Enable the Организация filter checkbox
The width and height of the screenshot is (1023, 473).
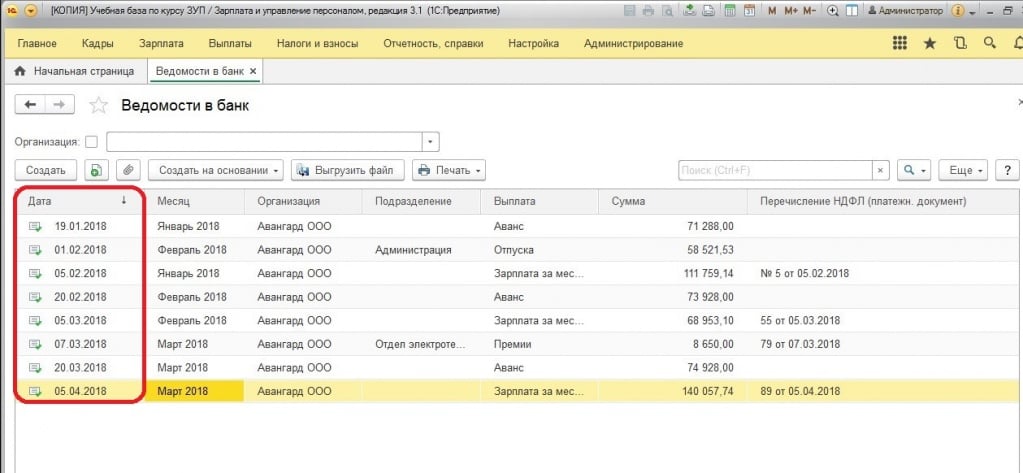click(92, 142)
